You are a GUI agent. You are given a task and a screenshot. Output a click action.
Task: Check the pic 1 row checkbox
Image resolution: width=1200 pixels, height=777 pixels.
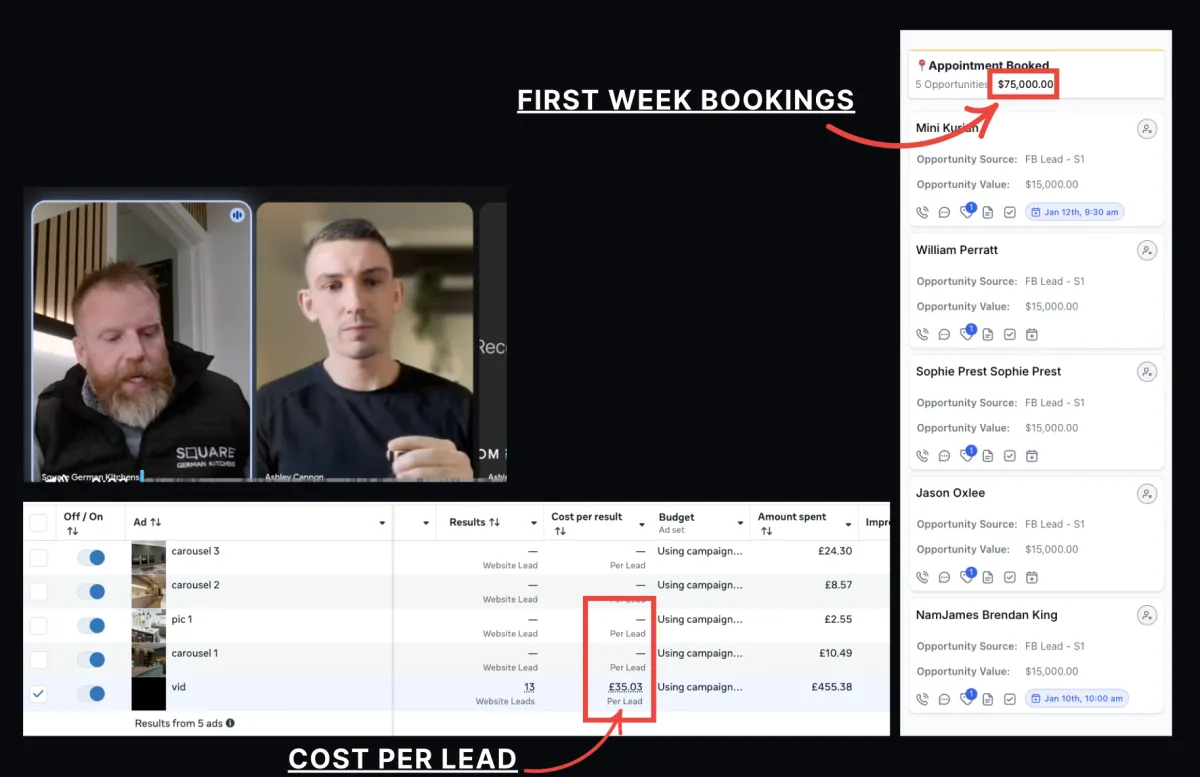(38, 626)
